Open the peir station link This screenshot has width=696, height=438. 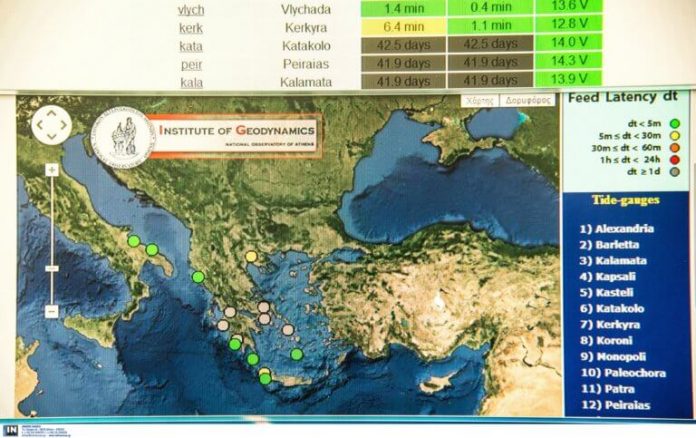(190, 64)
